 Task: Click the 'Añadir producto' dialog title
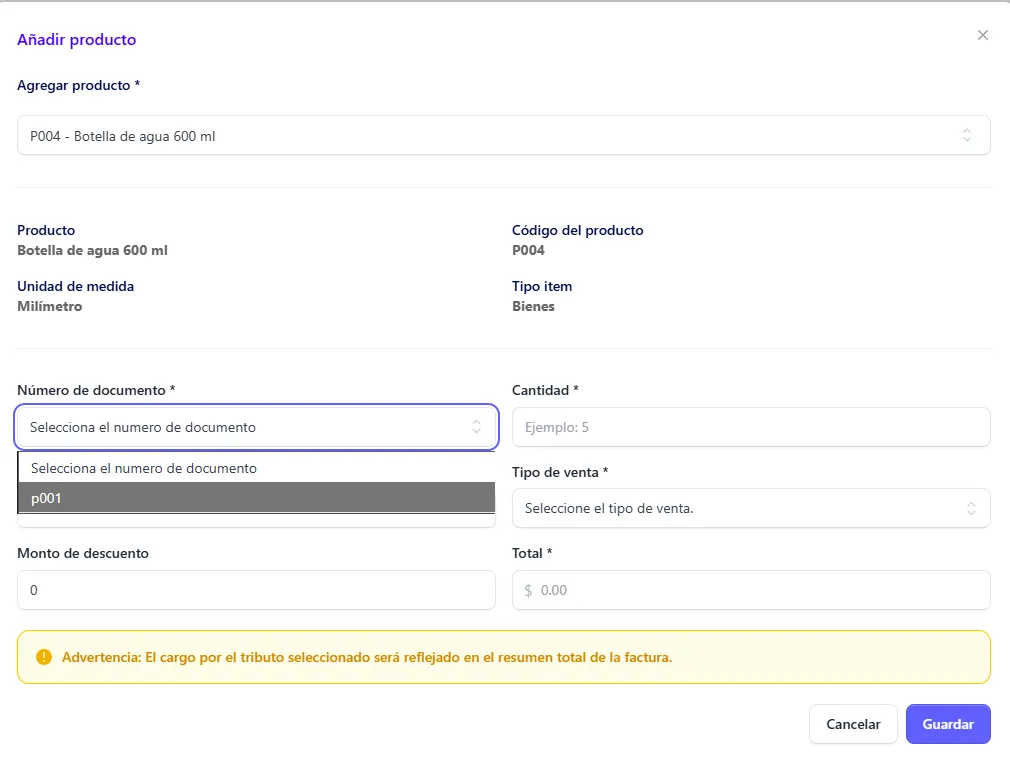(x=77, y=40)
